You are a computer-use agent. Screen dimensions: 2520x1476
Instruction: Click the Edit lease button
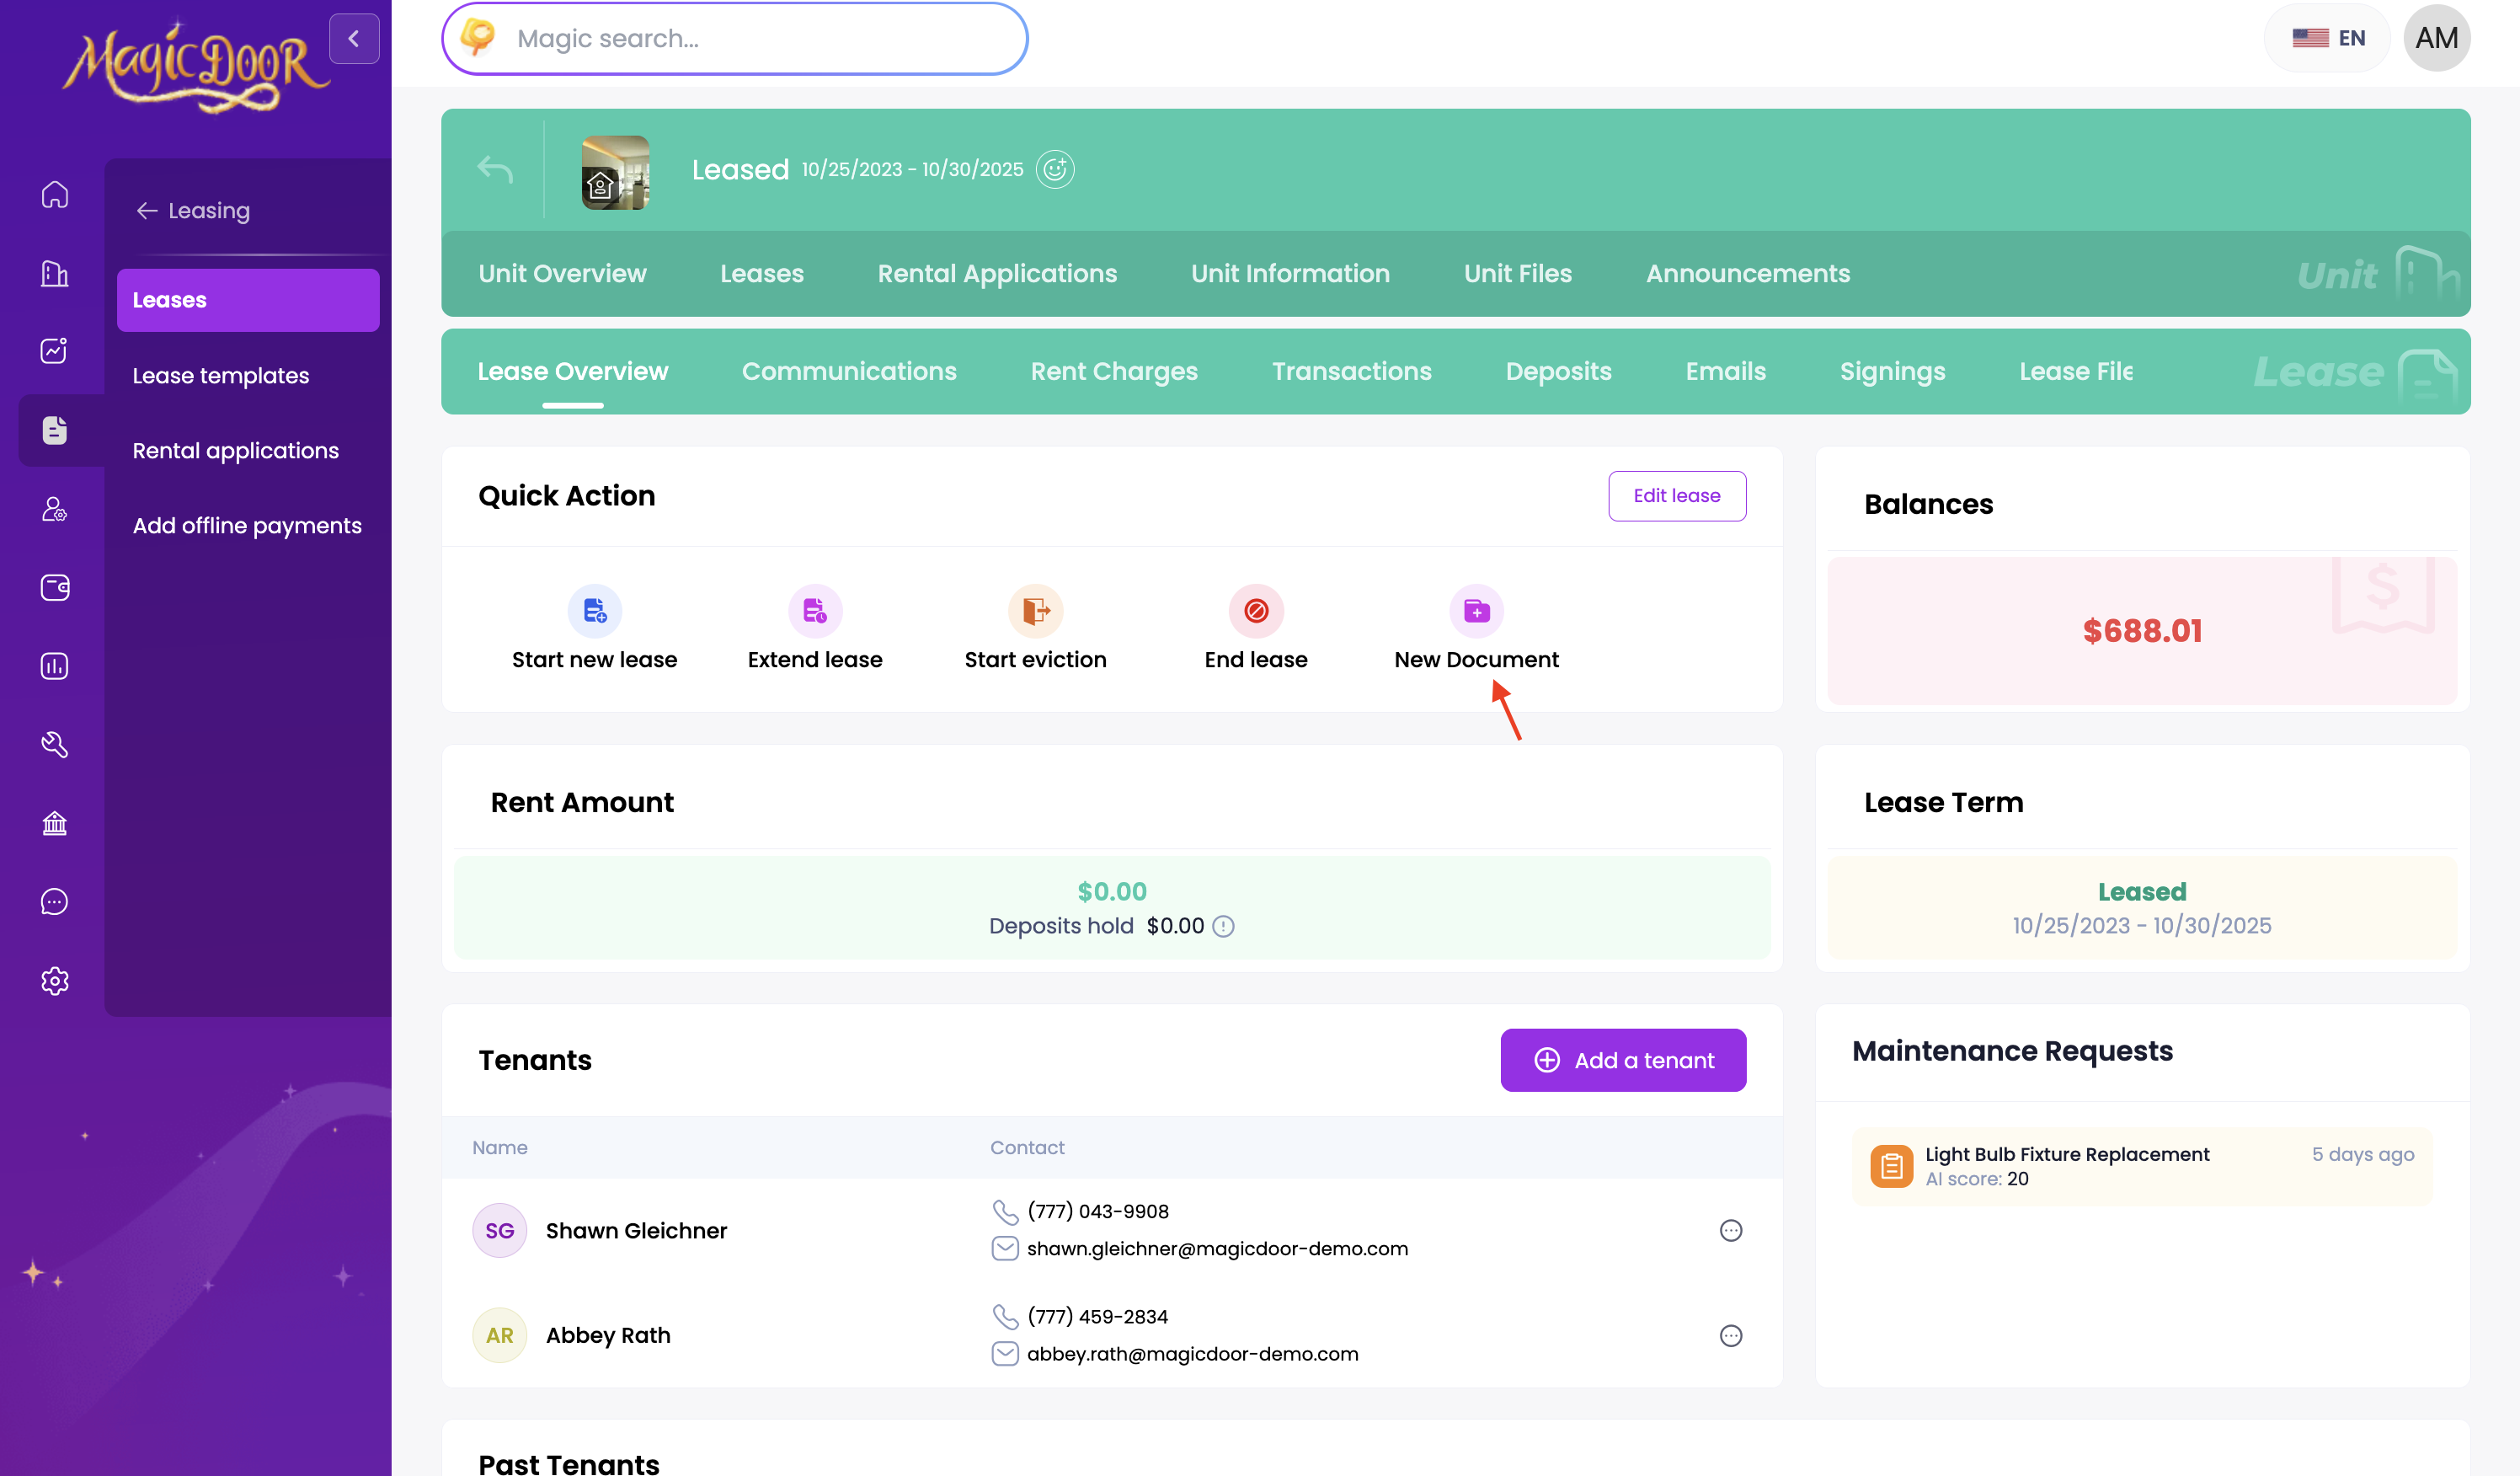1676,495
